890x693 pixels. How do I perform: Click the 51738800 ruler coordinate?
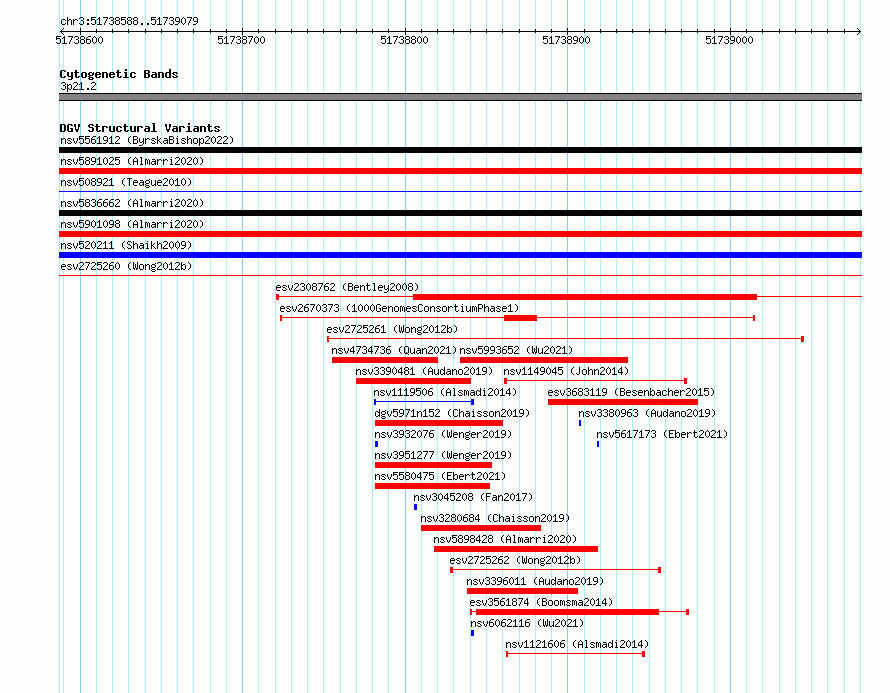[x=404, y=40]
